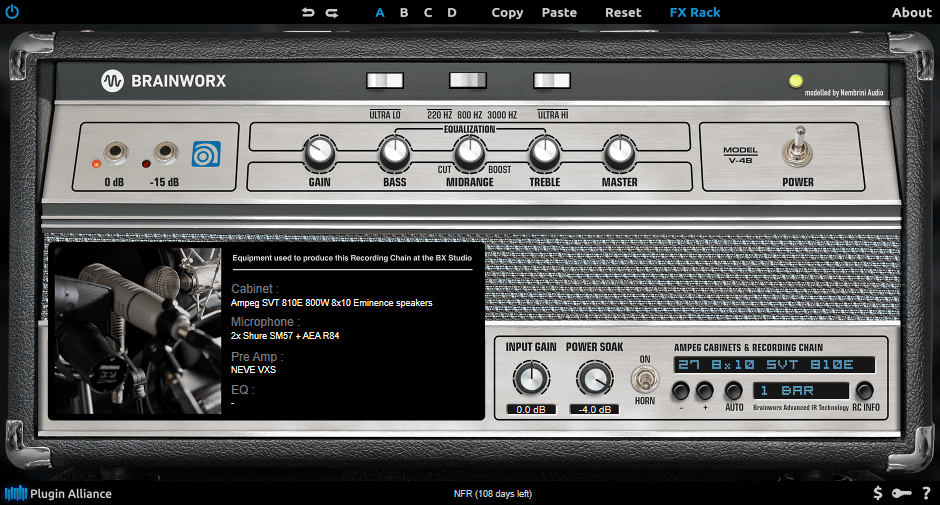Screen dimensions: 940x505
Task: Toggle the Ultra Lo rocker switch
Action: pos(385,81)
